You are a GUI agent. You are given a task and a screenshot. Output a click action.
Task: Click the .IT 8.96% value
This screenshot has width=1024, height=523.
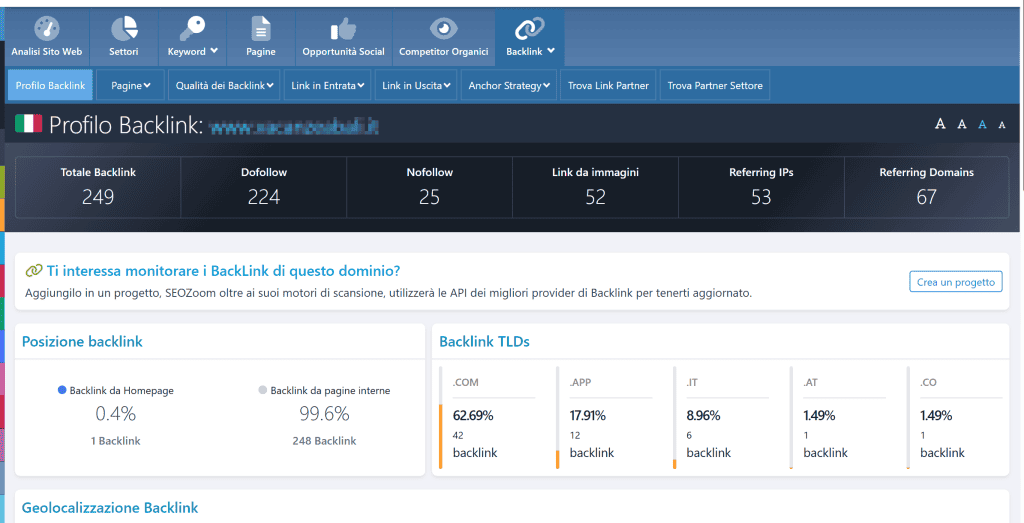point(703,415)
